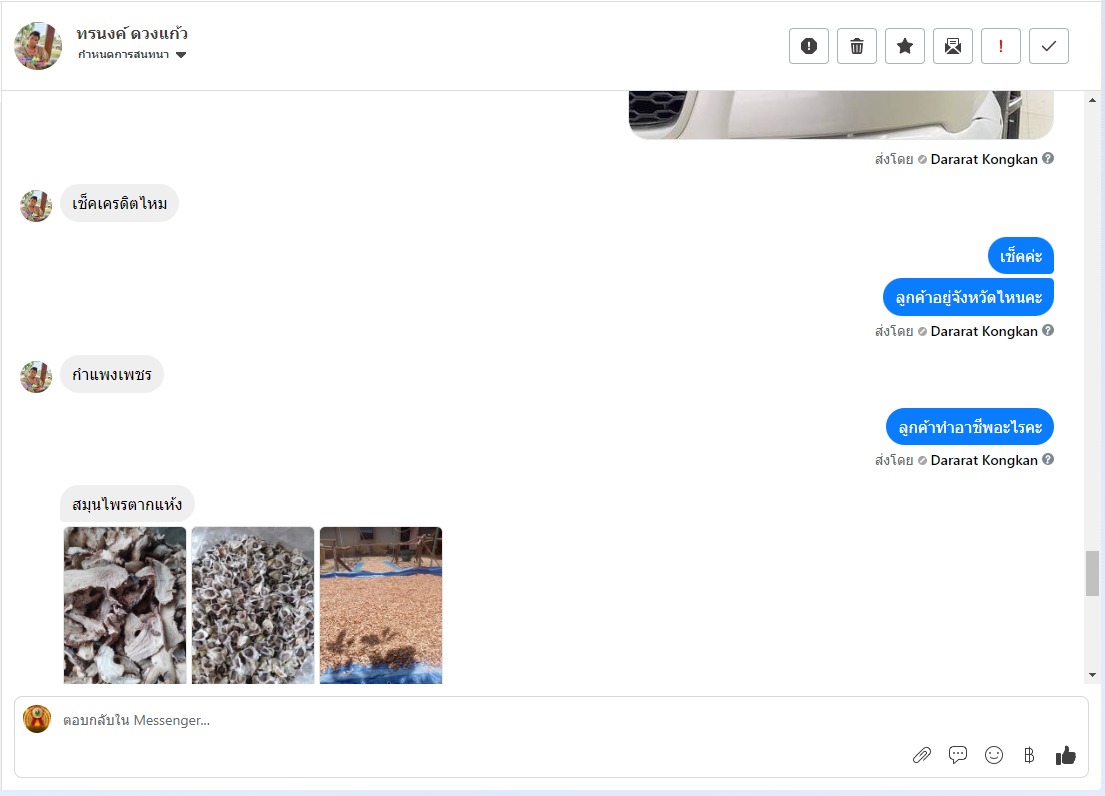The width and height of the screenshot is (1105, 796).
Task: Click the chat scrollbar thumb
Action: coord(1092,573)
